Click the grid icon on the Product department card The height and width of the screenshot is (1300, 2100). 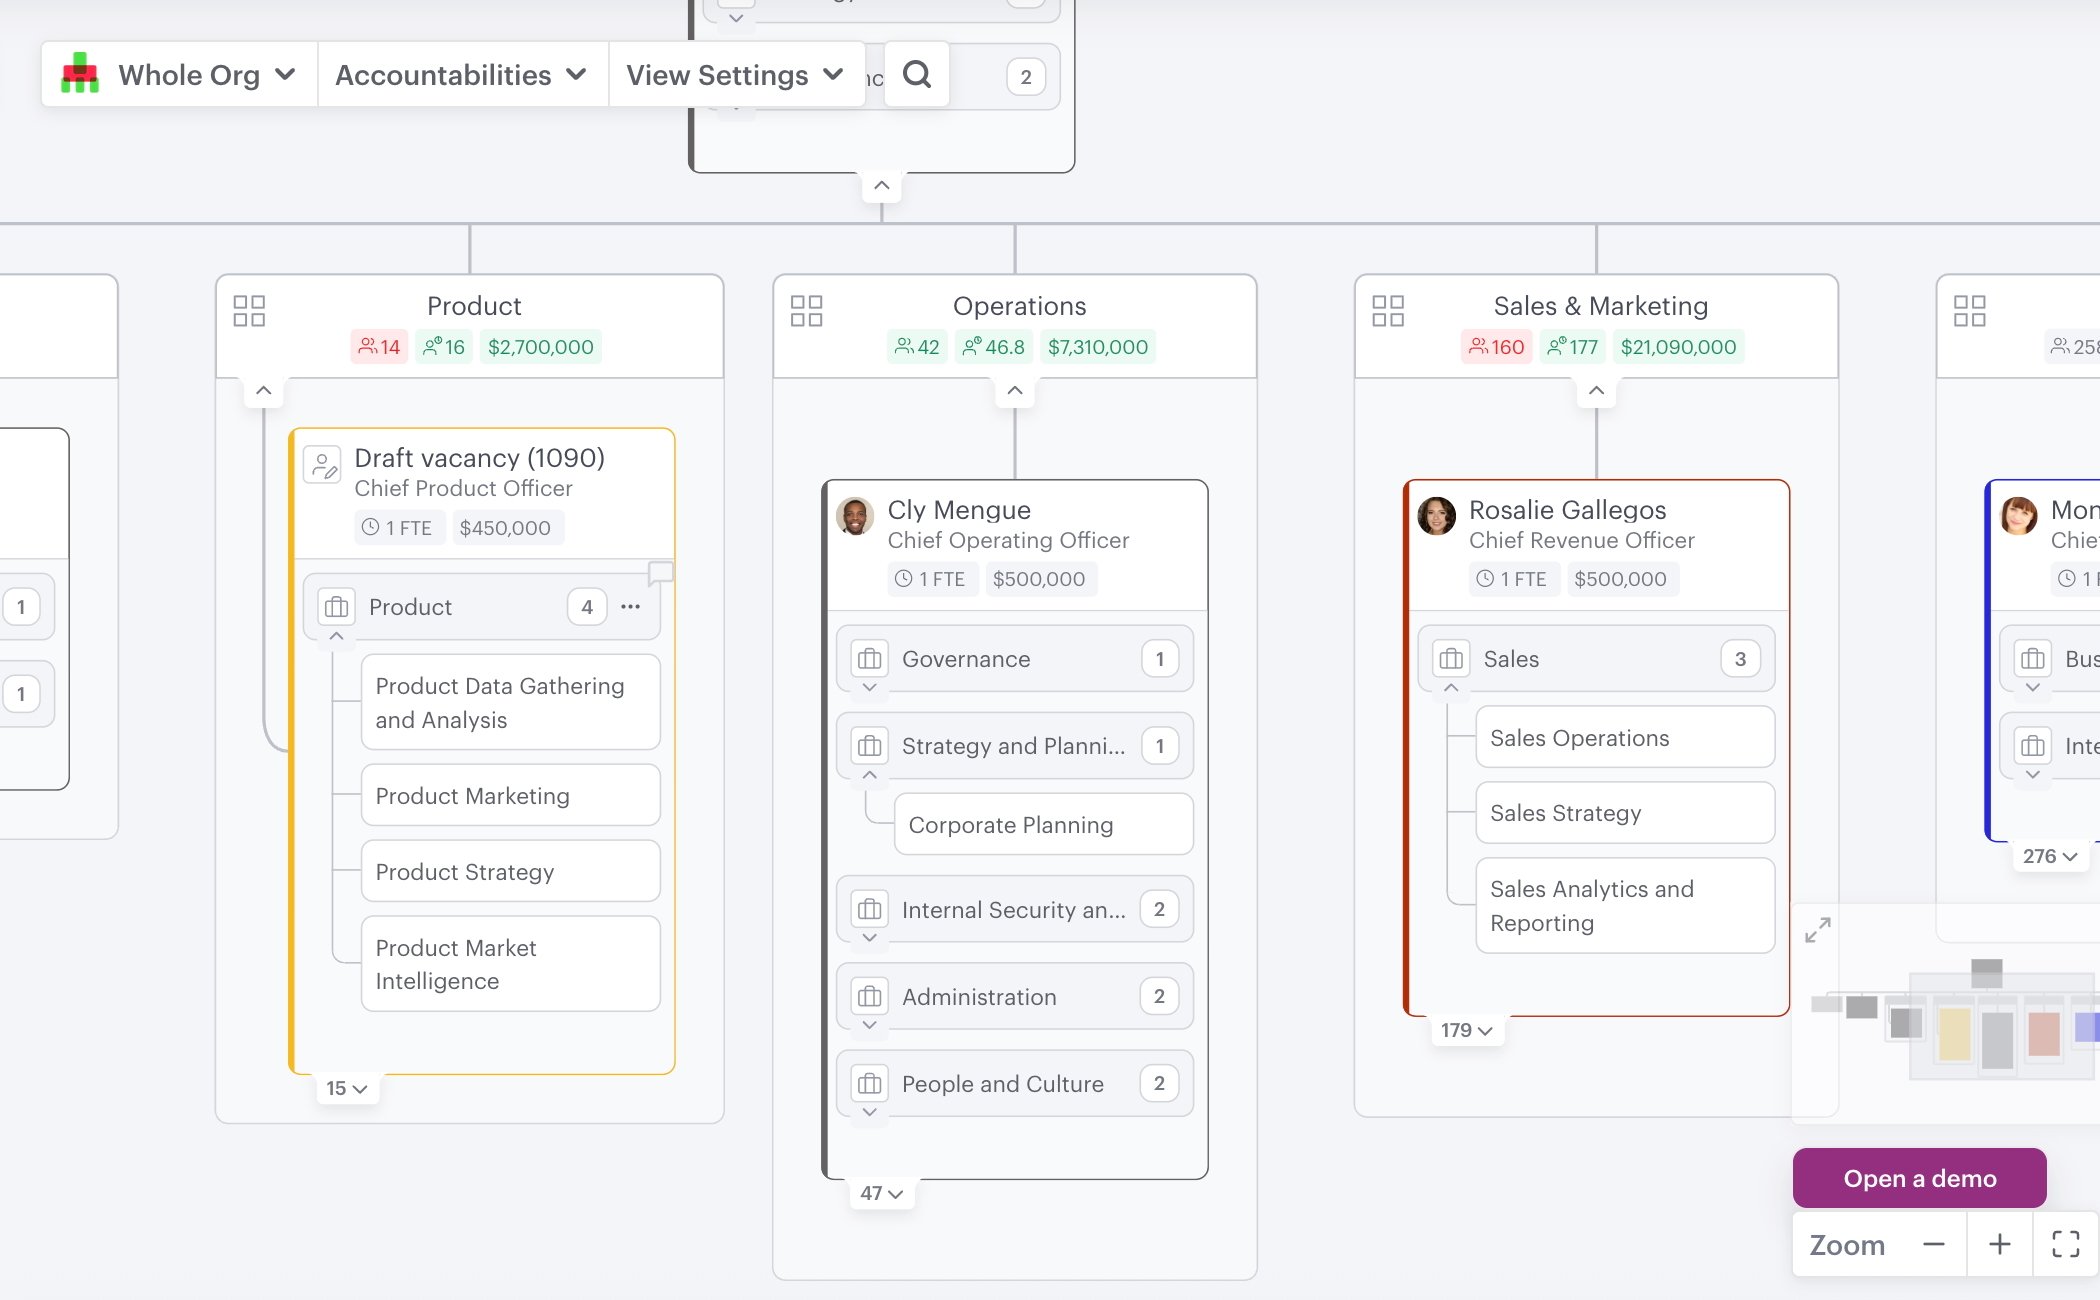pos(248,312)
